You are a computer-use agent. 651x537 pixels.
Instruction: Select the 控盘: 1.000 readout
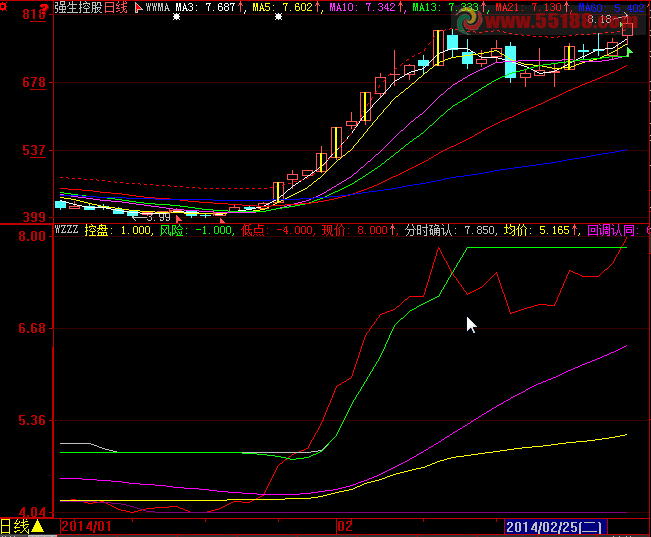click(x=117, y=230)
